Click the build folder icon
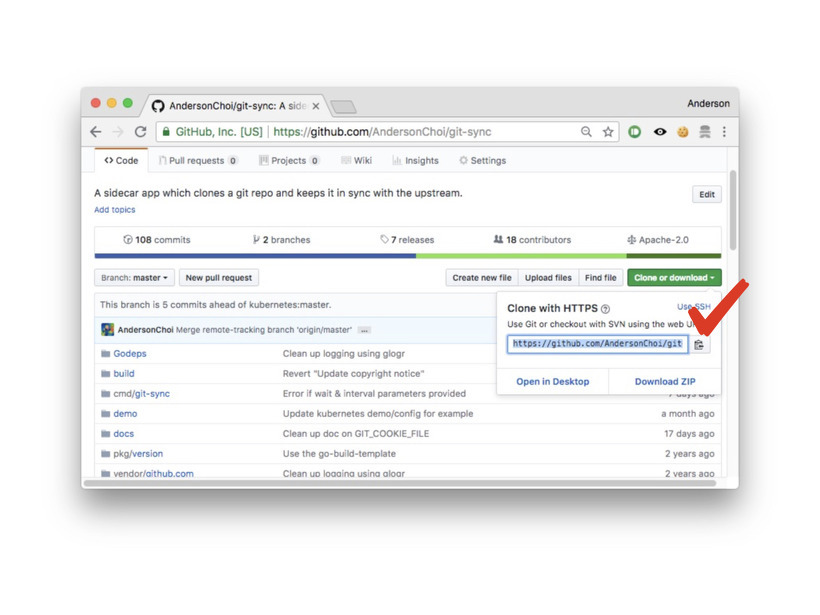The height and width of the screenshot is (615, 820). coord(106,373)
